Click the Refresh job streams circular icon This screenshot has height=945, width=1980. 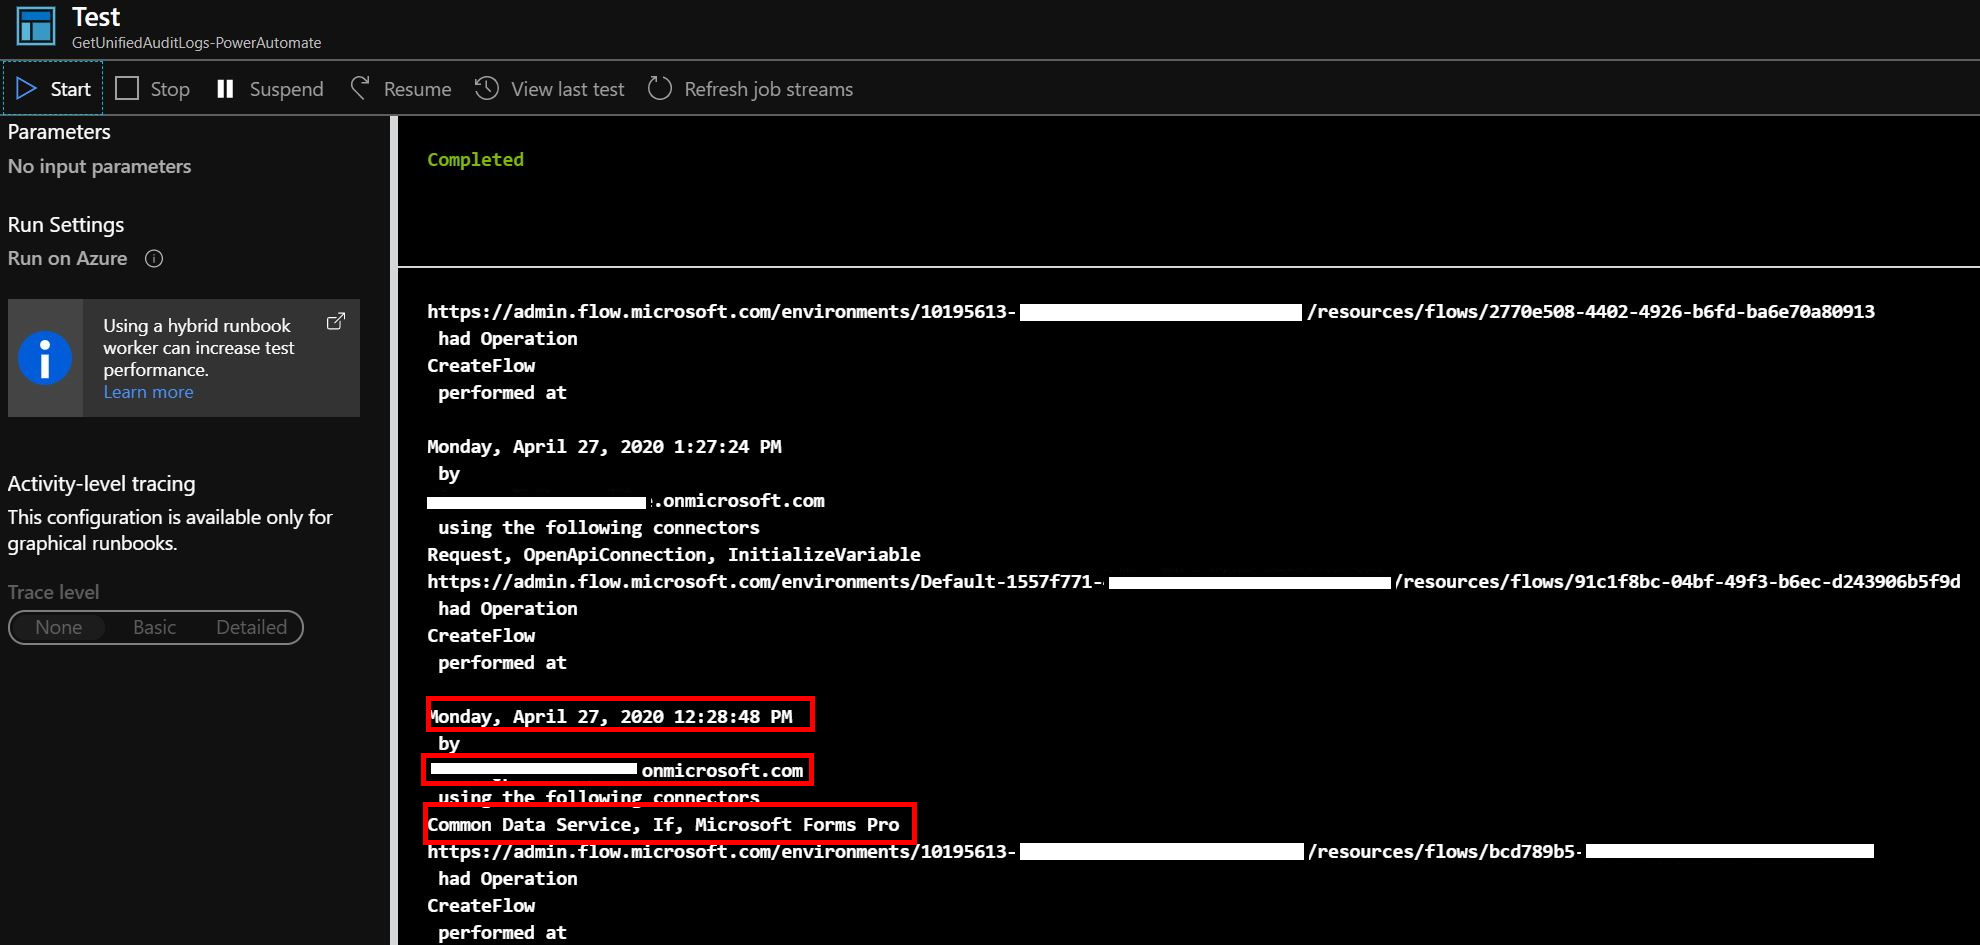[x=660, y=89]
